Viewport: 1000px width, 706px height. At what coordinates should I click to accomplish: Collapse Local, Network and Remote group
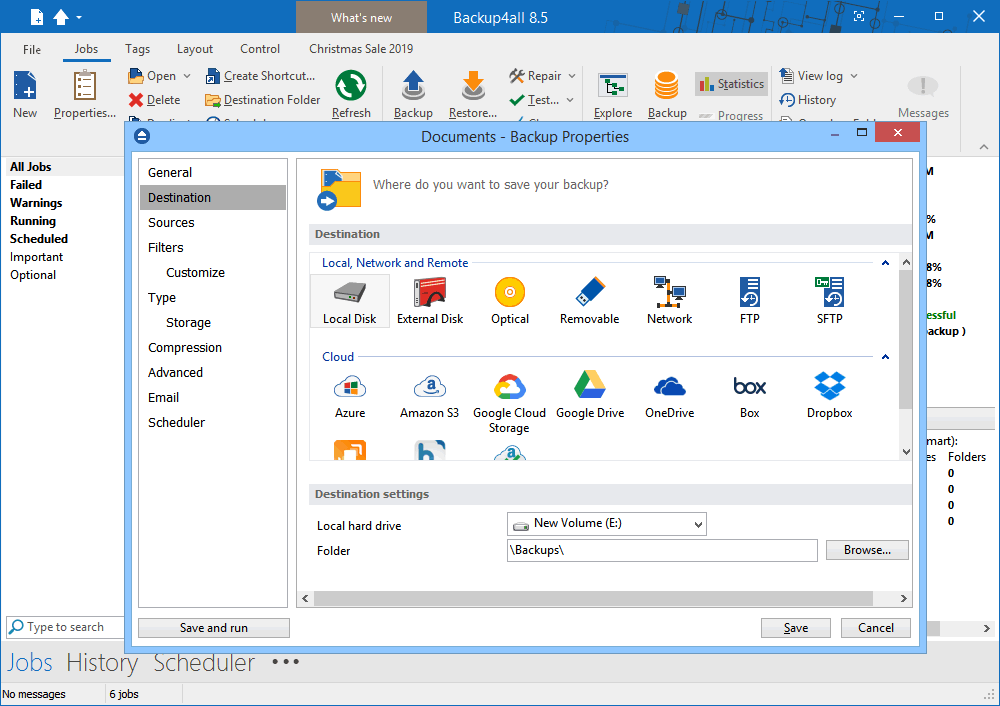pyautogui.click(x=885, y=263)
